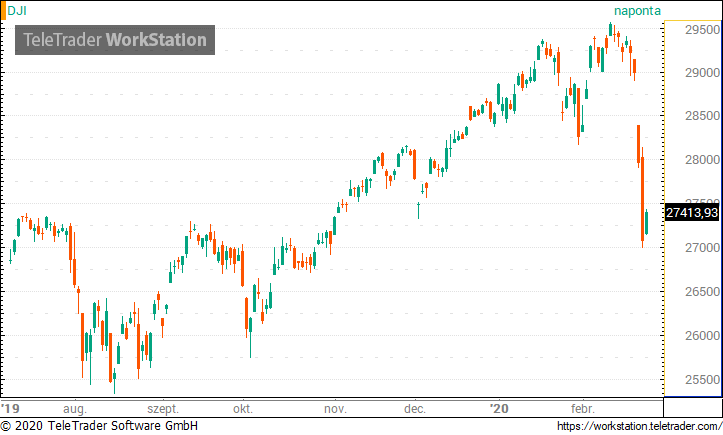Click the 26500 price axis label
The image size is (723, 435).
pos(702,292)
